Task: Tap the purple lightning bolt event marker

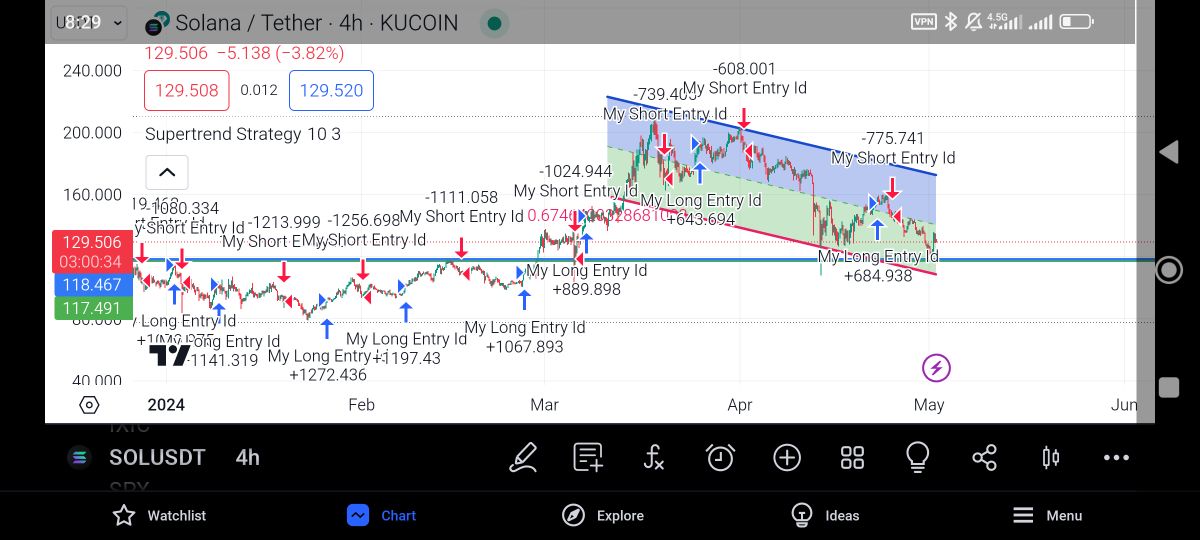Action: [936, 368]
